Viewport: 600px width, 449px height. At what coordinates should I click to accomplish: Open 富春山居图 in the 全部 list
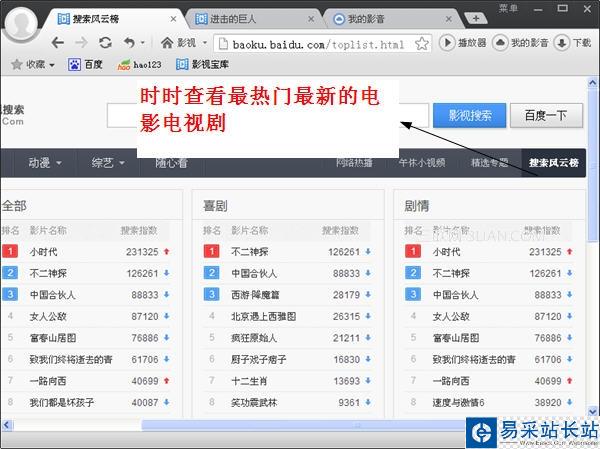[x=53, y=338]
